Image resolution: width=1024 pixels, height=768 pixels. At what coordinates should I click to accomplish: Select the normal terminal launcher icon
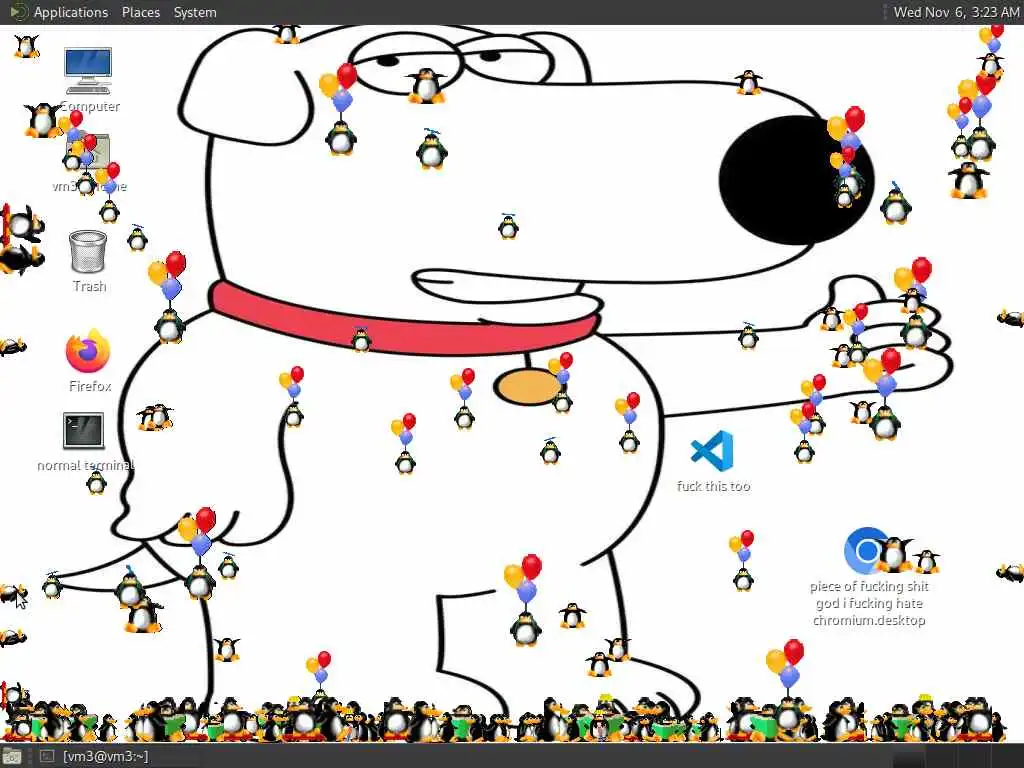tap(84, 431)
